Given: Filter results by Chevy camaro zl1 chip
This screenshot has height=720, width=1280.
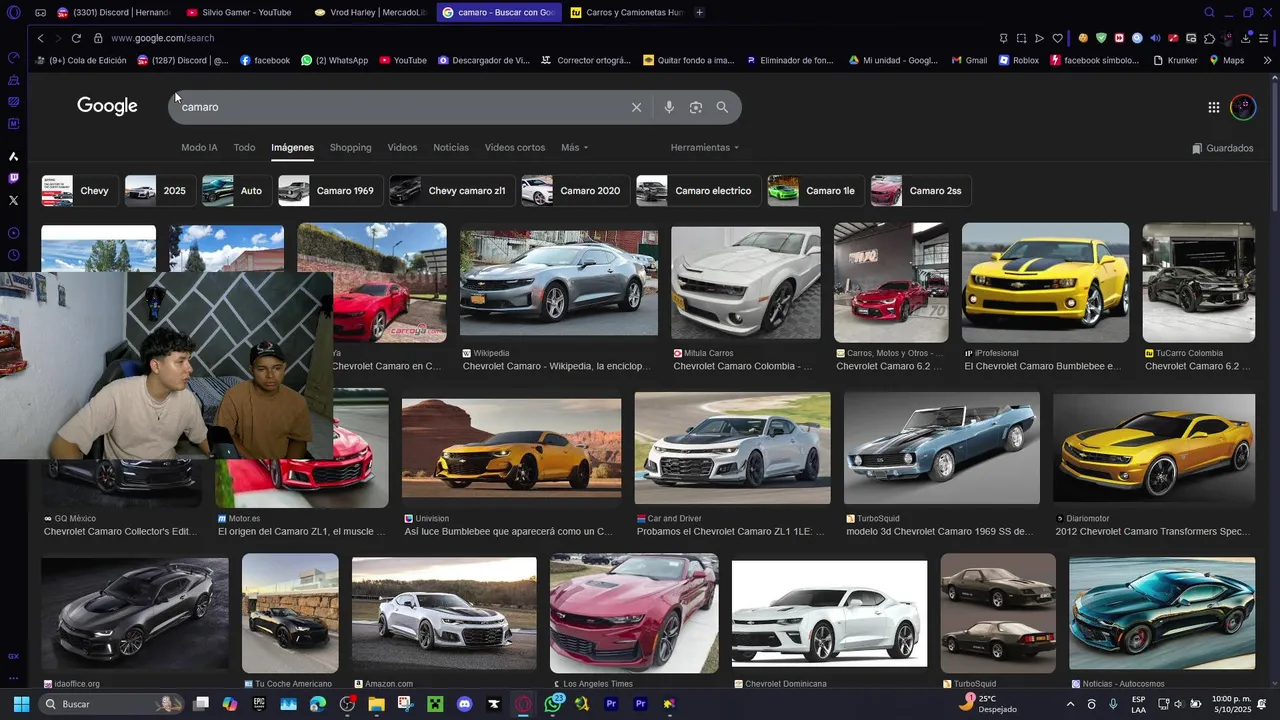Looking at the screenshot, I should click(x=450, y=190).
